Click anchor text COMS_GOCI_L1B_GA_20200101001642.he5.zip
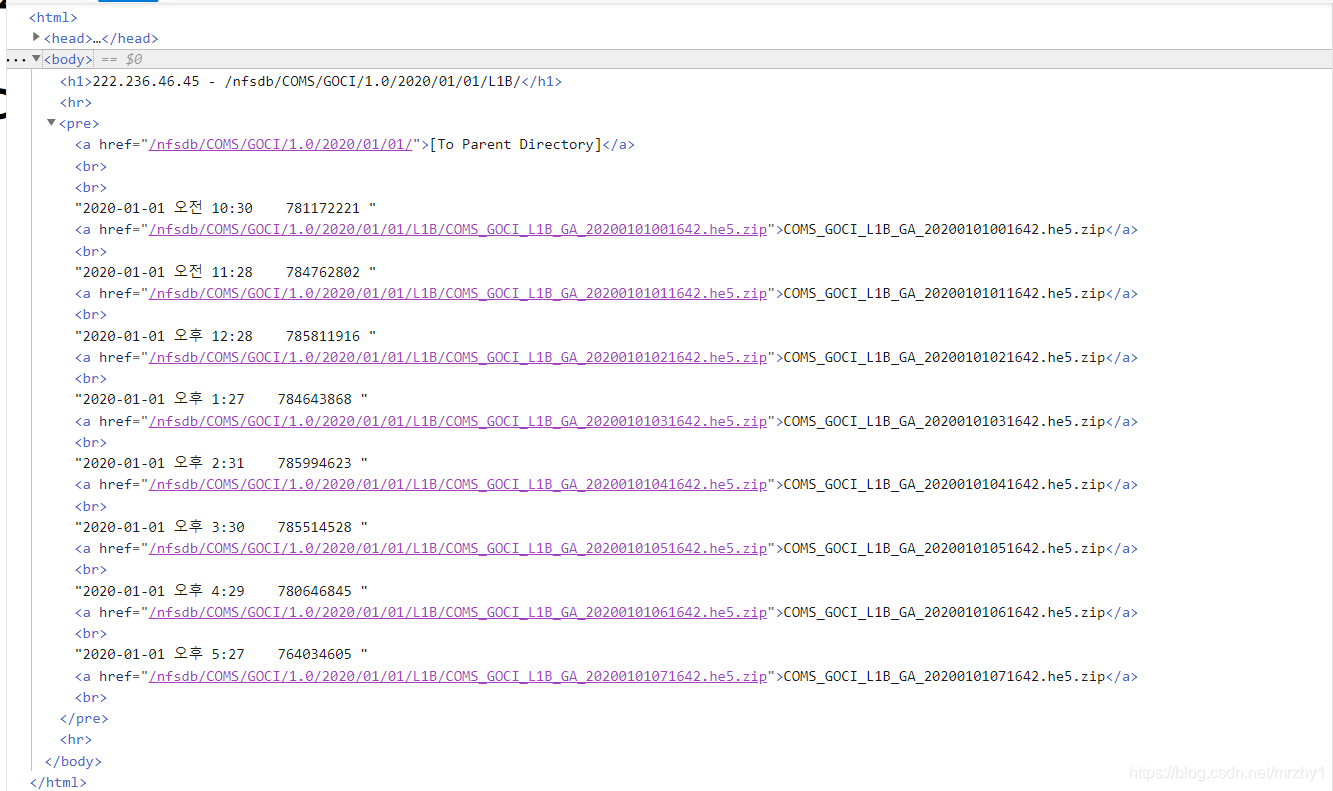 click(x=944, y=230)
